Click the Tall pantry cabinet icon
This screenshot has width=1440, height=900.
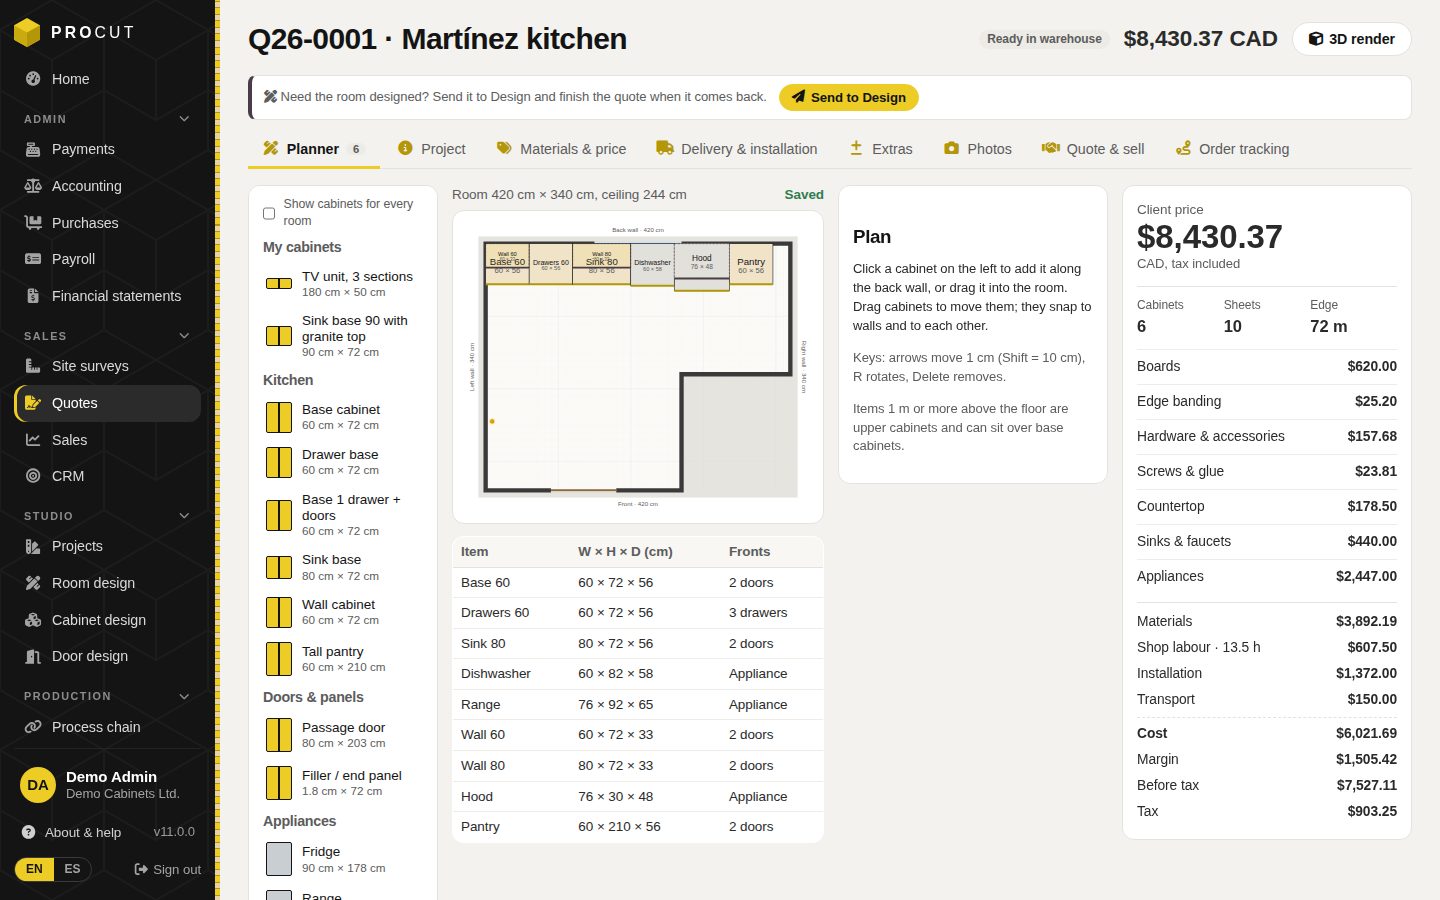279,659
